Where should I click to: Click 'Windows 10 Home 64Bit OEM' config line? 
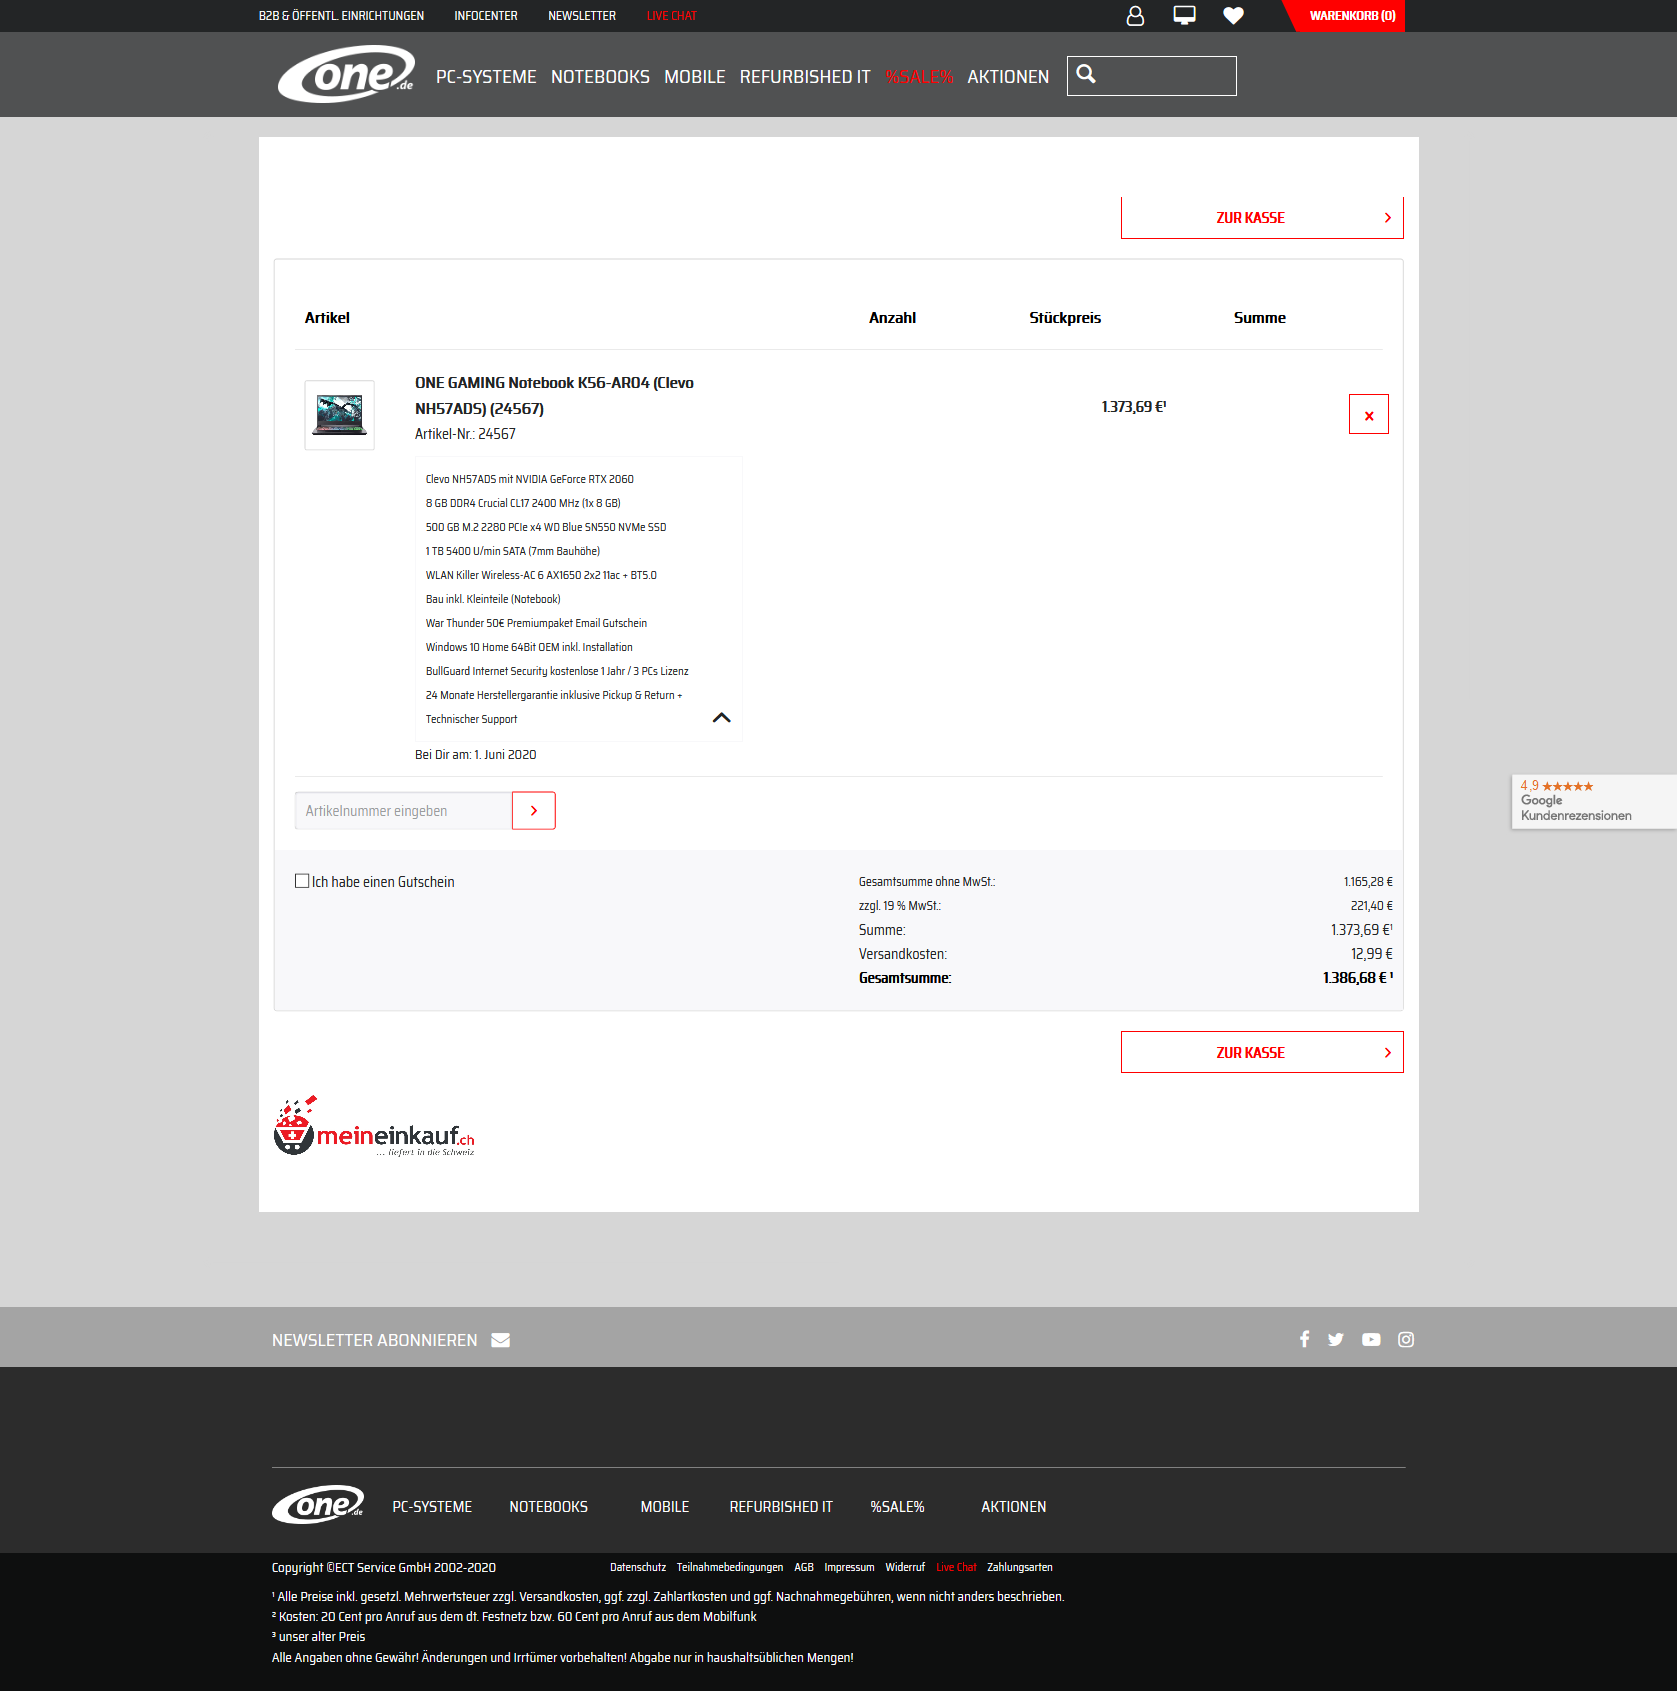529,647
